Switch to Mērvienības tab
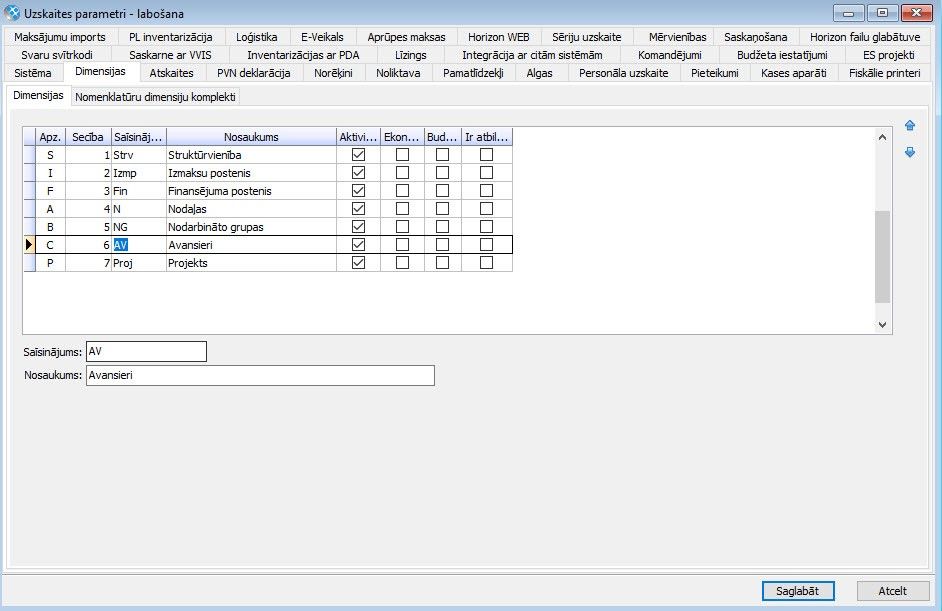This screenshot has height=611, width=942. 677,37
